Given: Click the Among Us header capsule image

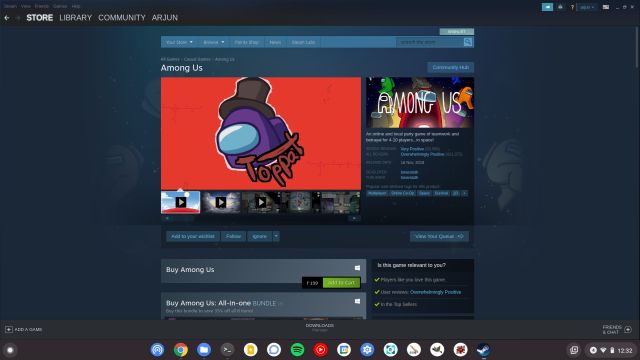Looking at the screenshot, I should click(420, 102).
